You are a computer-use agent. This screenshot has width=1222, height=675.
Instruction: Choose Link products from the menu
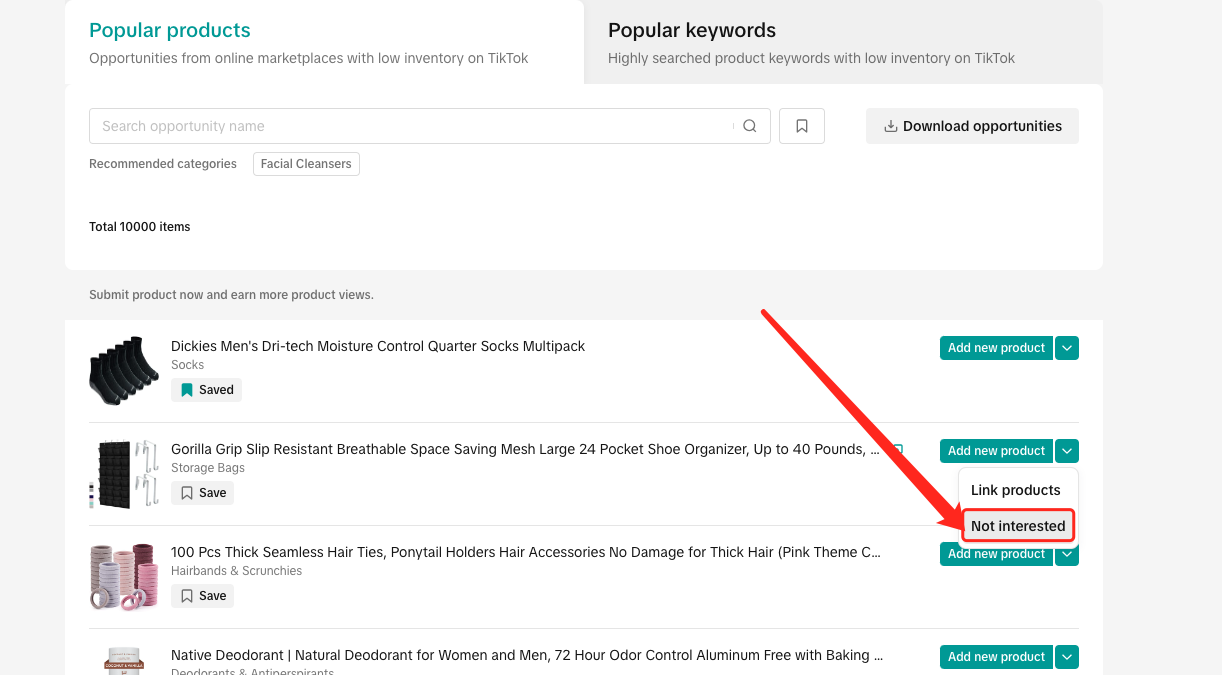coord(1015,490)
